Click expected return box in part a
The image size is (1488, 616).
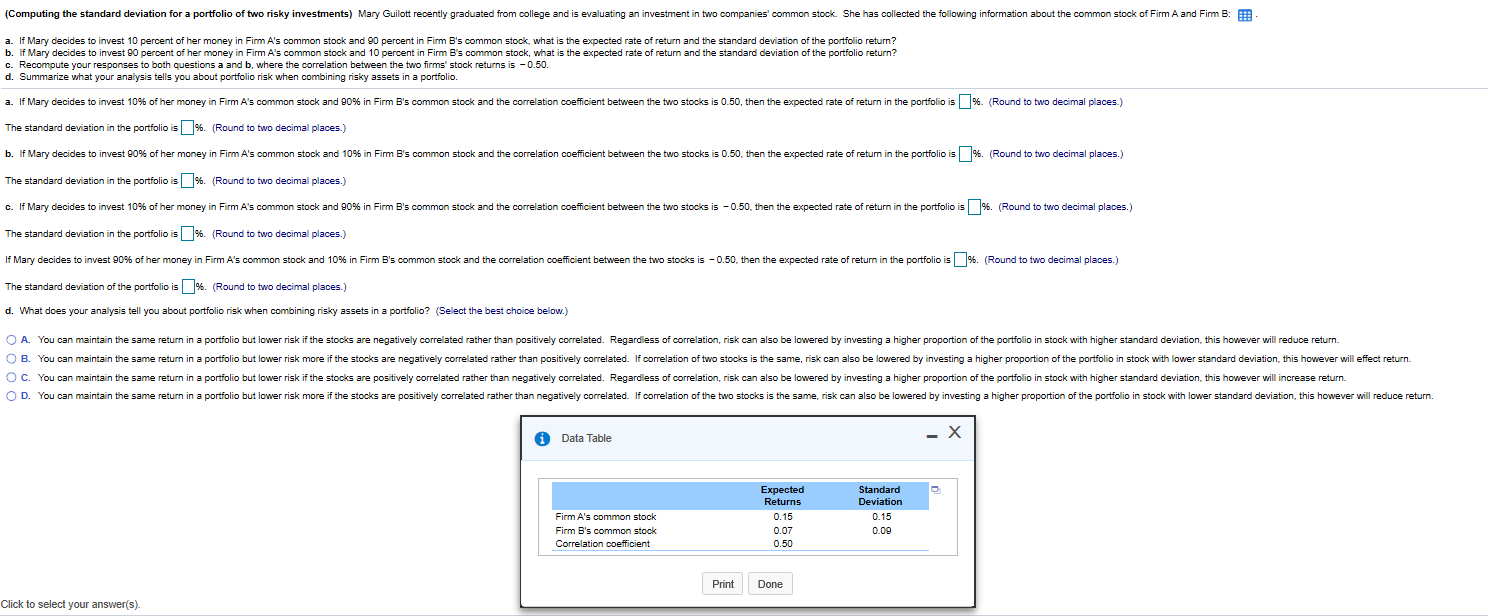tap(964, 100)
